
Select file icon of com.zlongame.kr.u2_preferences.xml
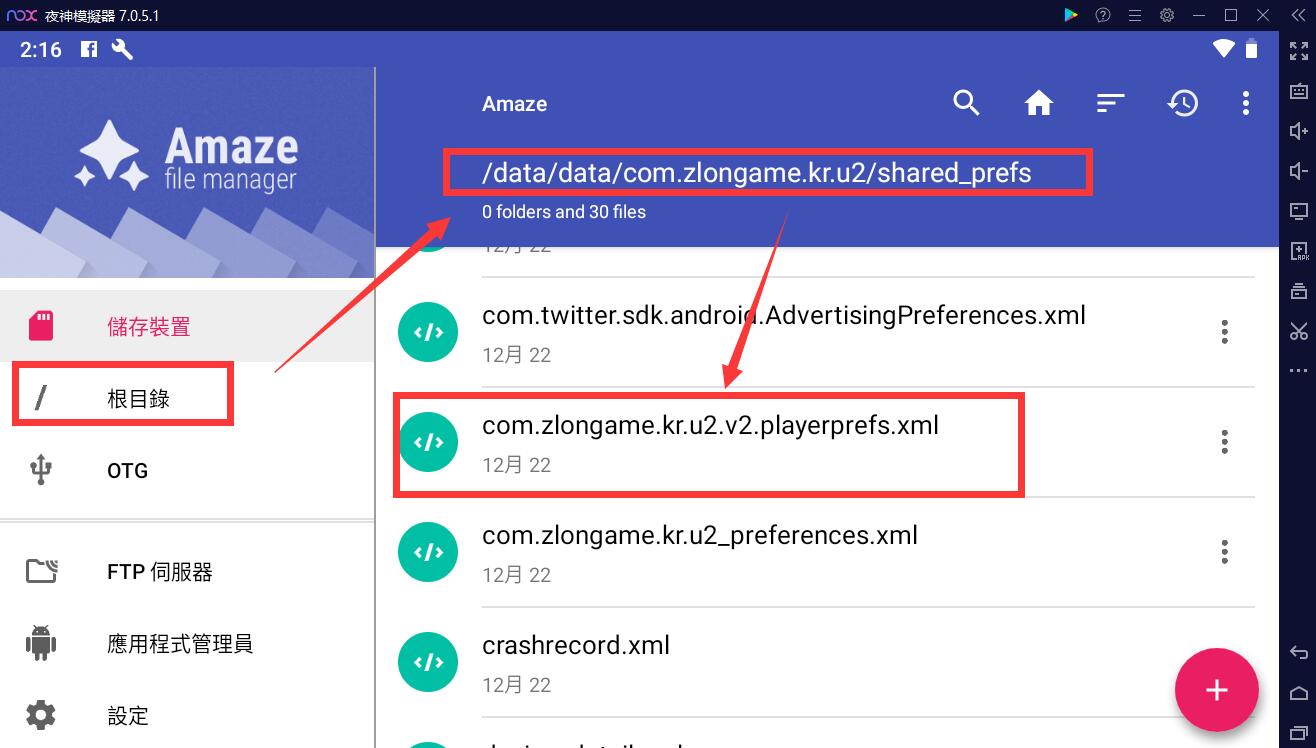pos(428,552)
